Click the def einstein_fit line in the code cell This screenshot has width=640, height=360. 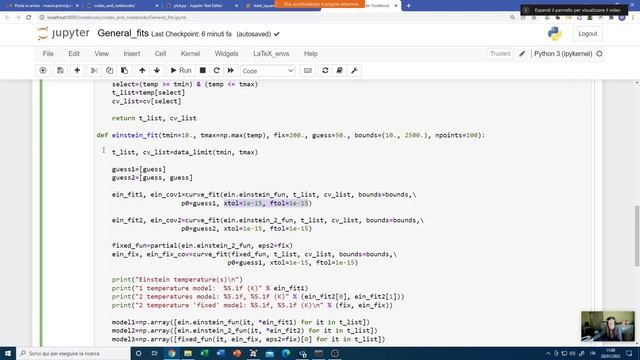(x=291, y=135)
